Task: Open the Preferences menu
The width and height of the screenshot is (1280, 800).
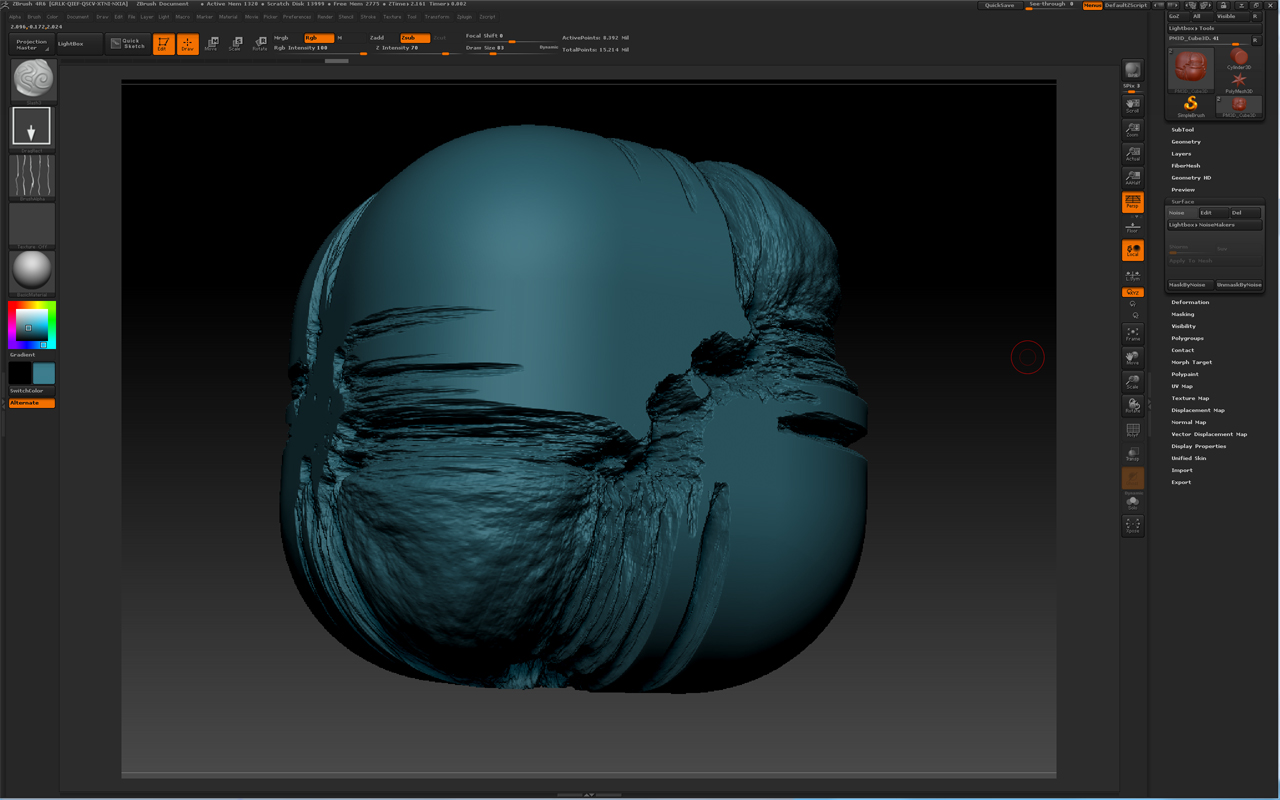Action: [297, 17]
